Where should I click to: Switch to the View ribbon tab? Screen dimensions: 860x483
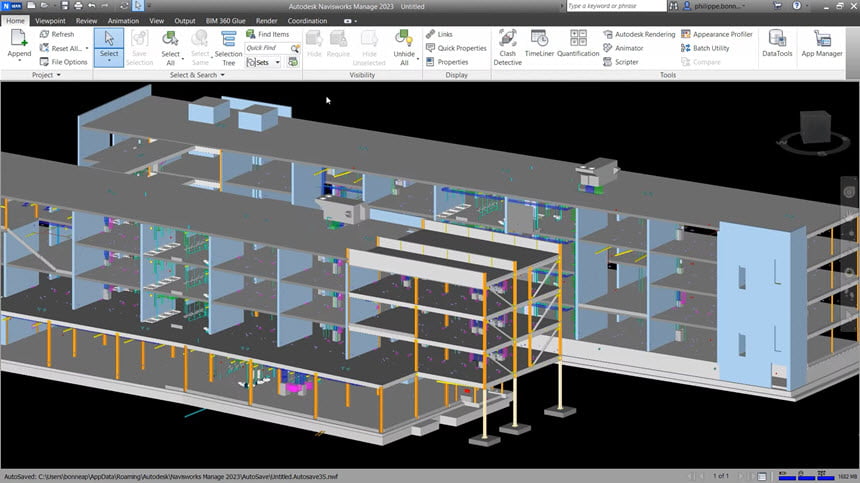[x=156, y=21]
